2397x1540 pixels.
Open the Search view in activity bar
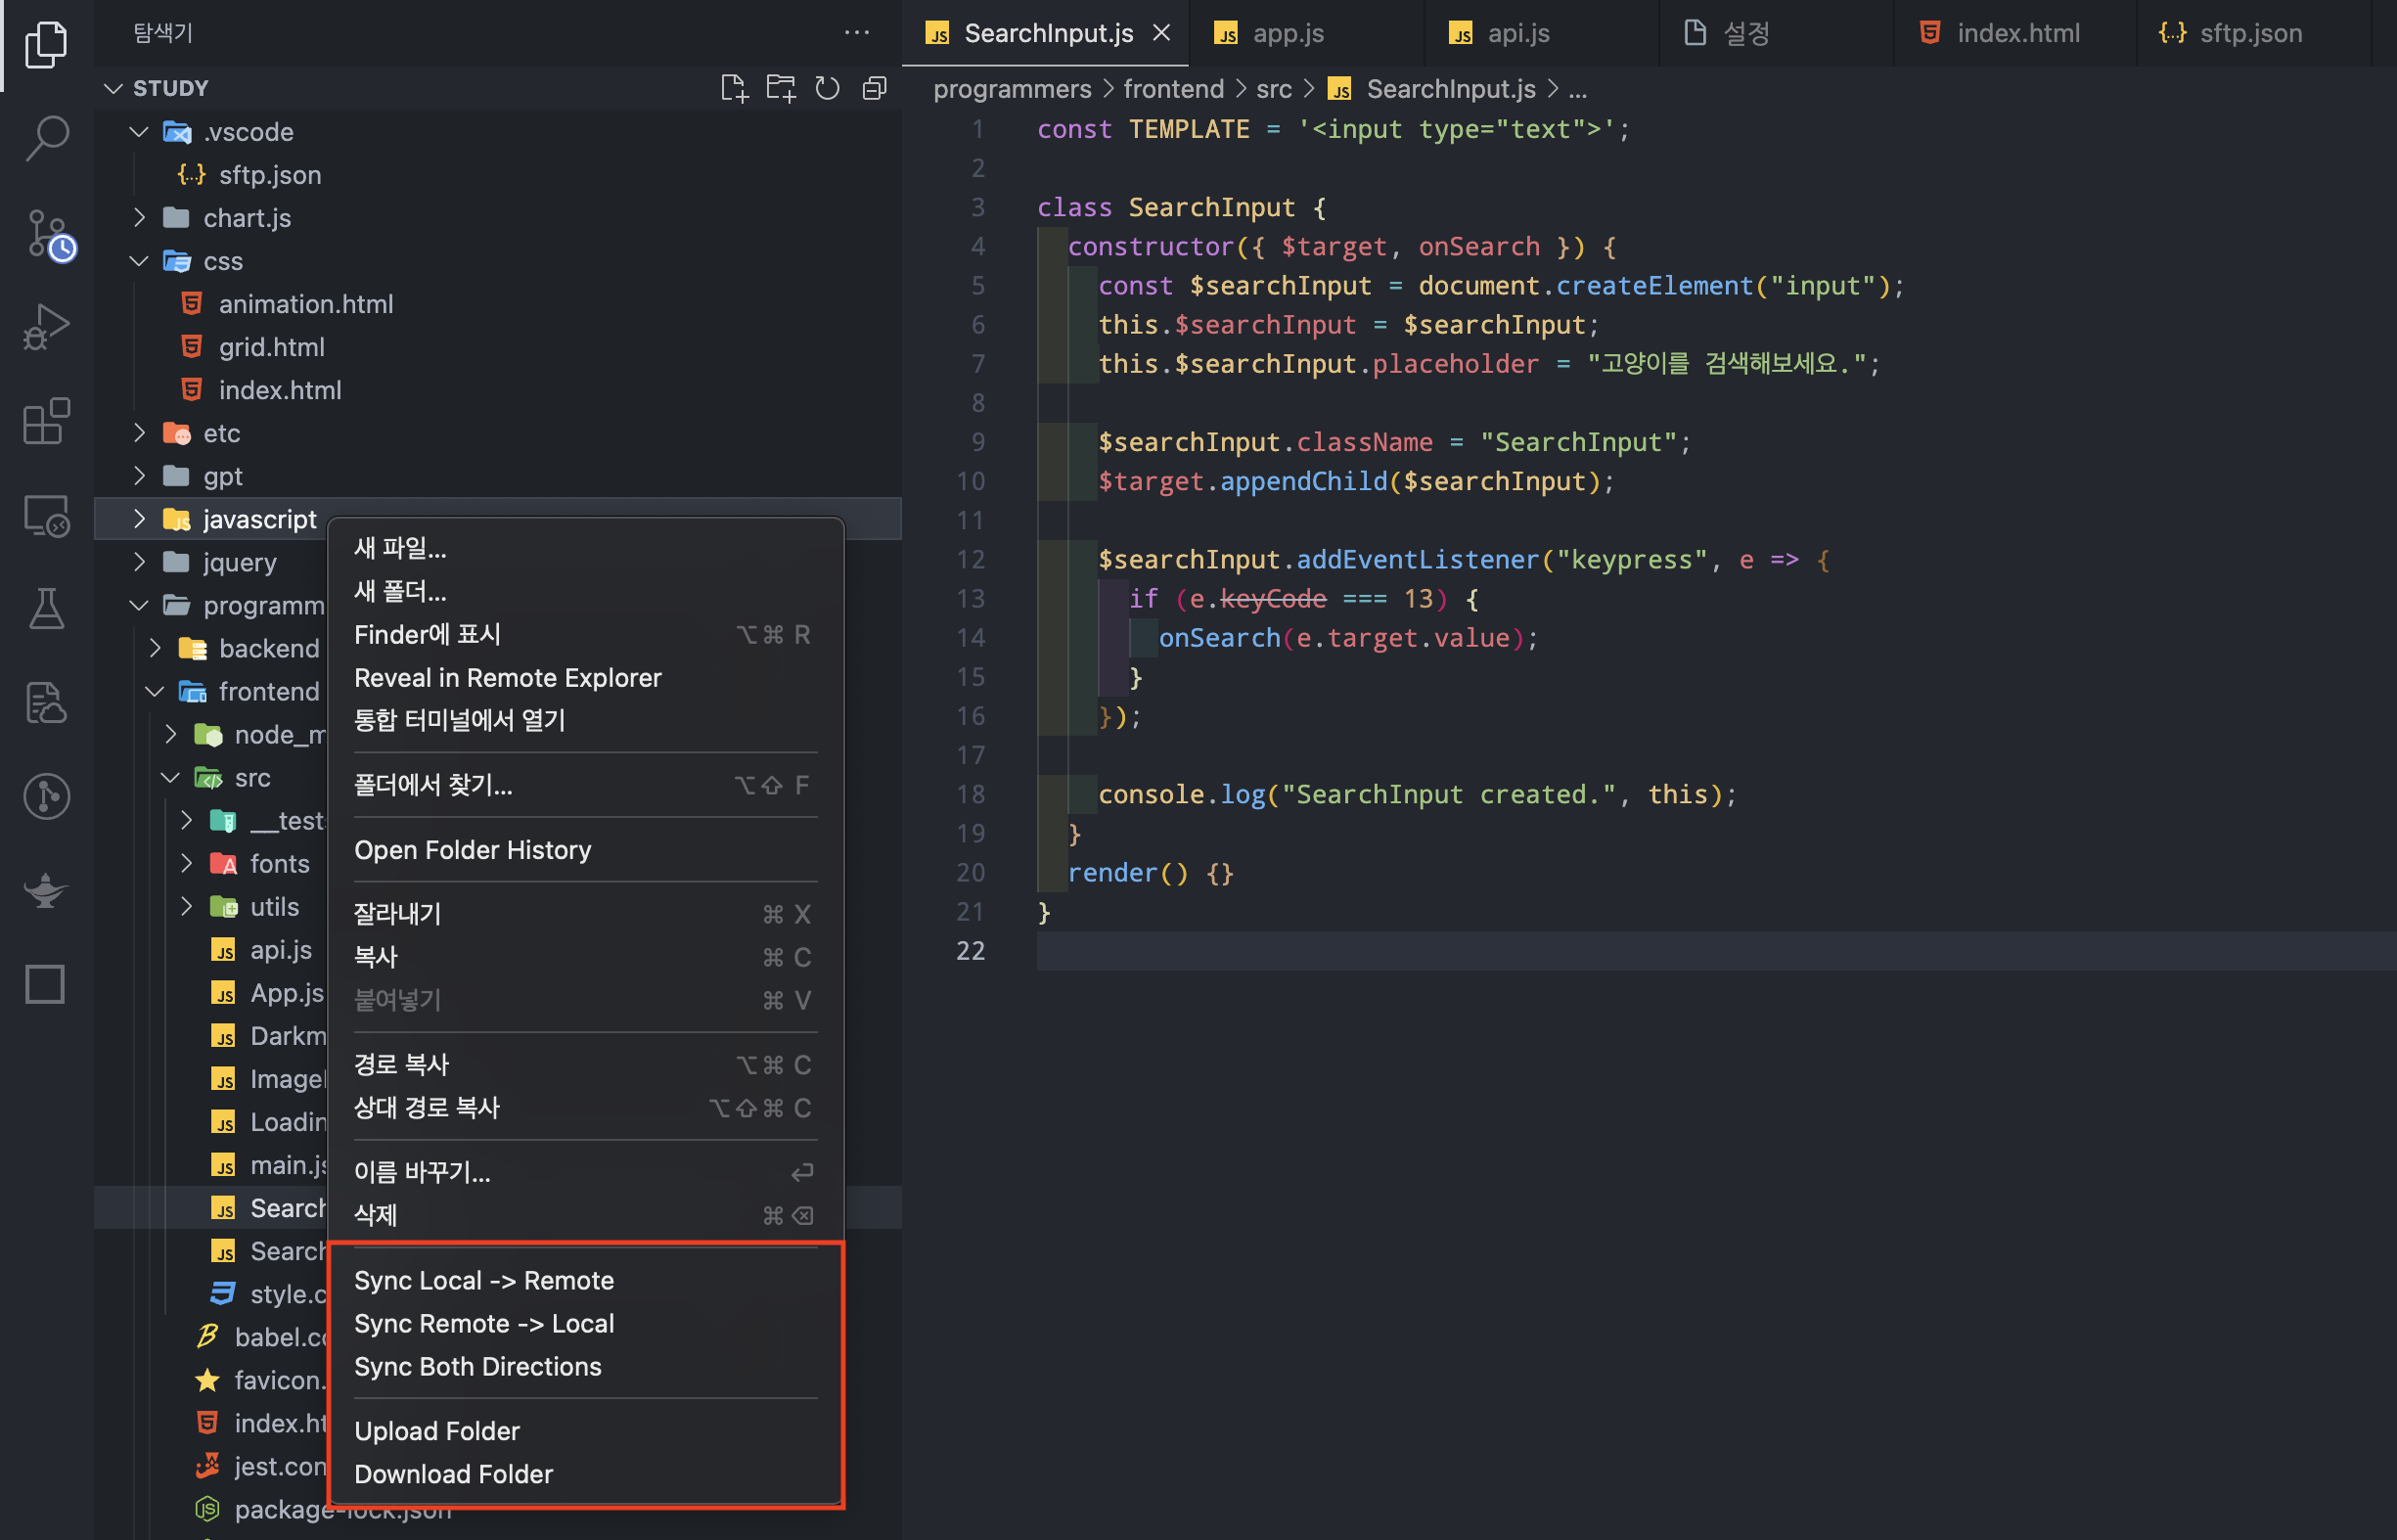coord(46,138)
